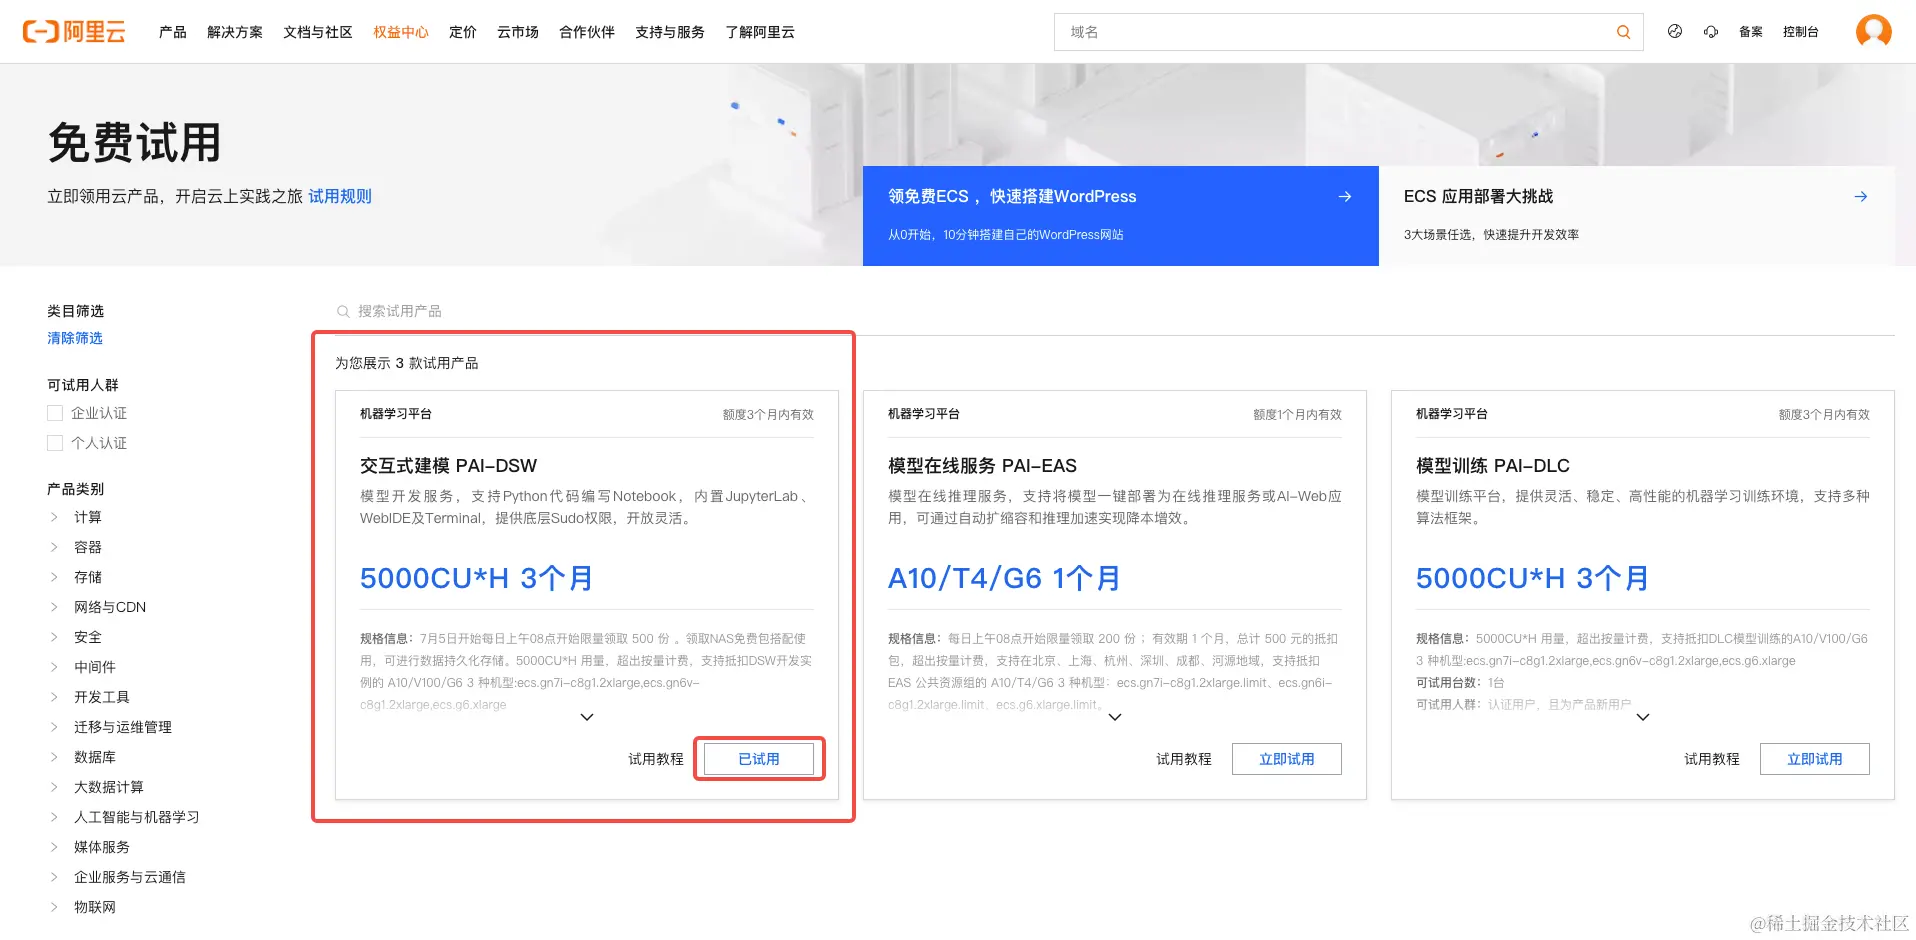
Task: Expand the 容器 category
Action: coord(54,547)
